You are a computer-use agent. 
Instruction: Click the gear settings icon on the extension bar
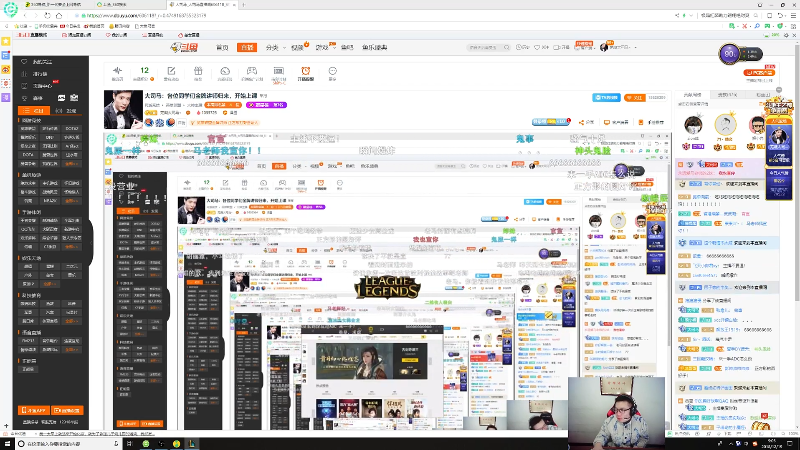pos(786,35)
